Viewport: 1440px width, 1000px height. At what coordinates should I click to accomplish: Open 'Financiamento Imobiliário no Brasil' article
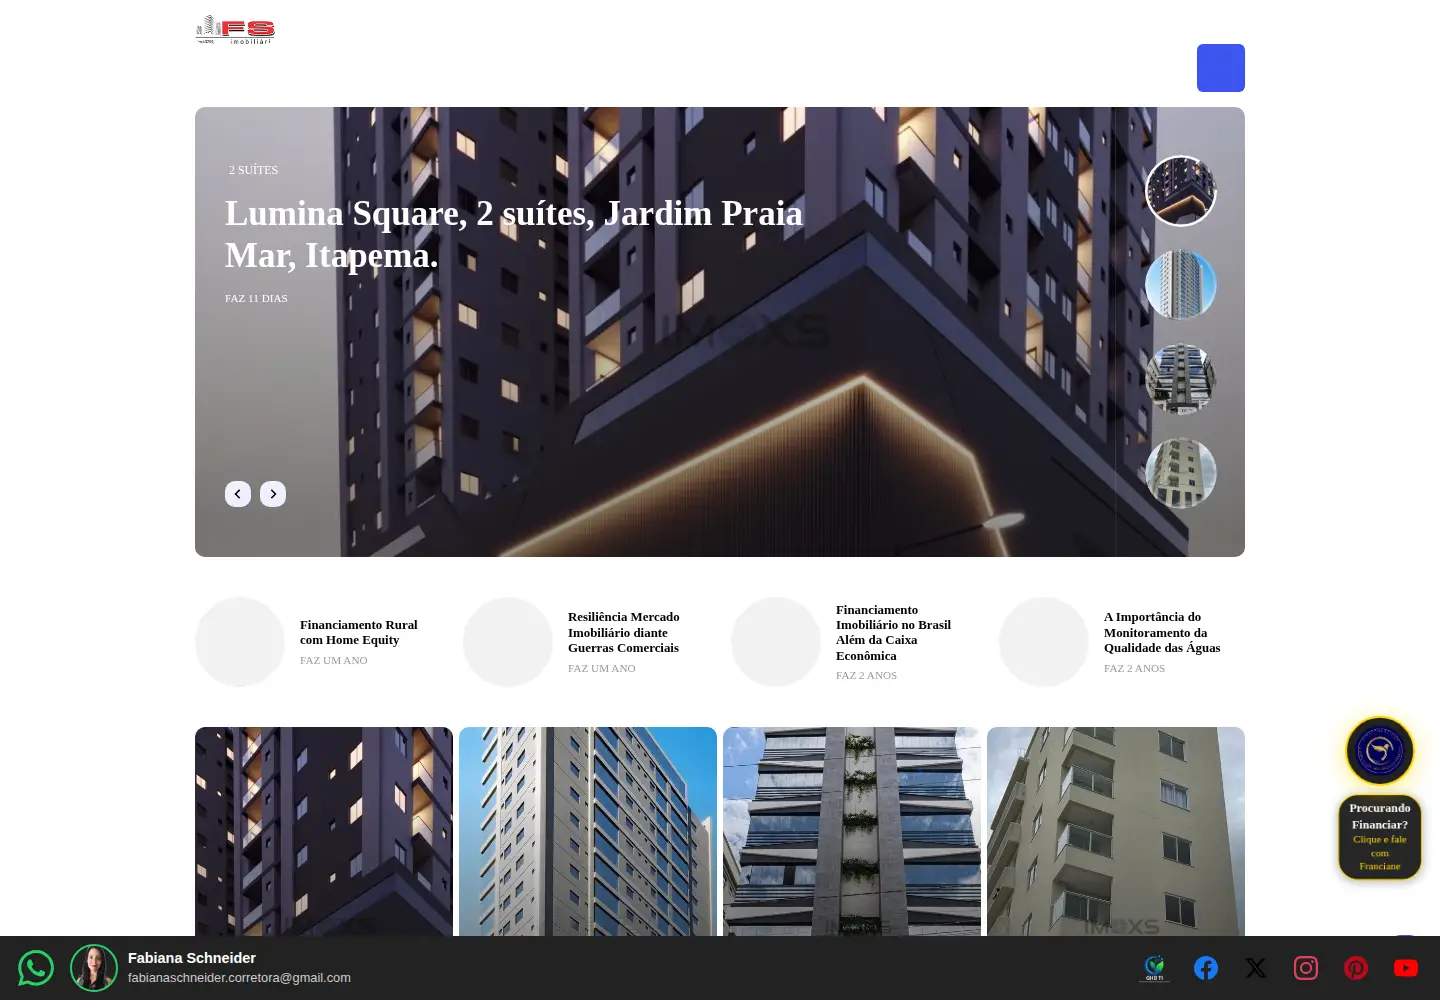pos(893,632)
